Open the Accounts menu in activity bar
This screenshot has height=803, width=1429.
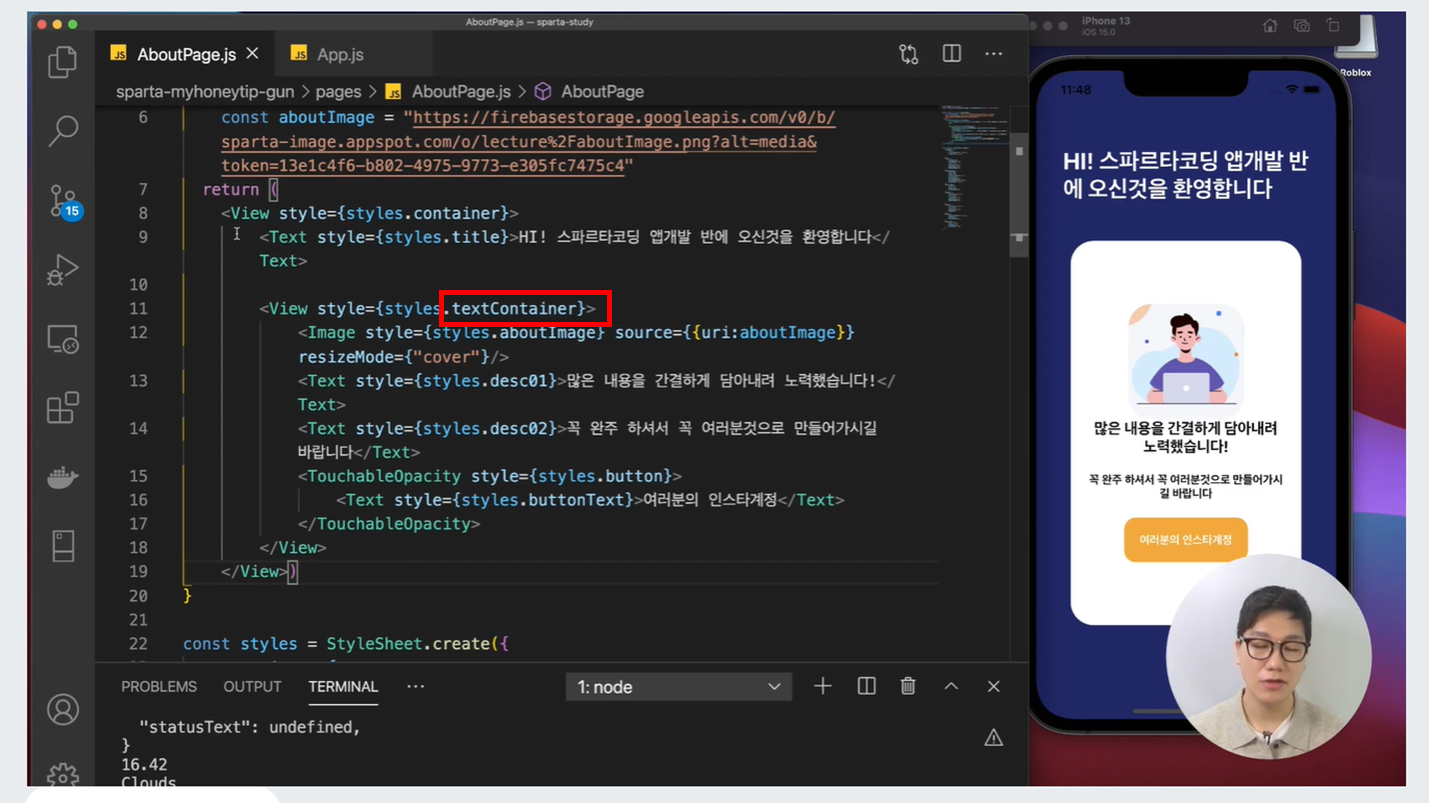click(x=63, y=710)
